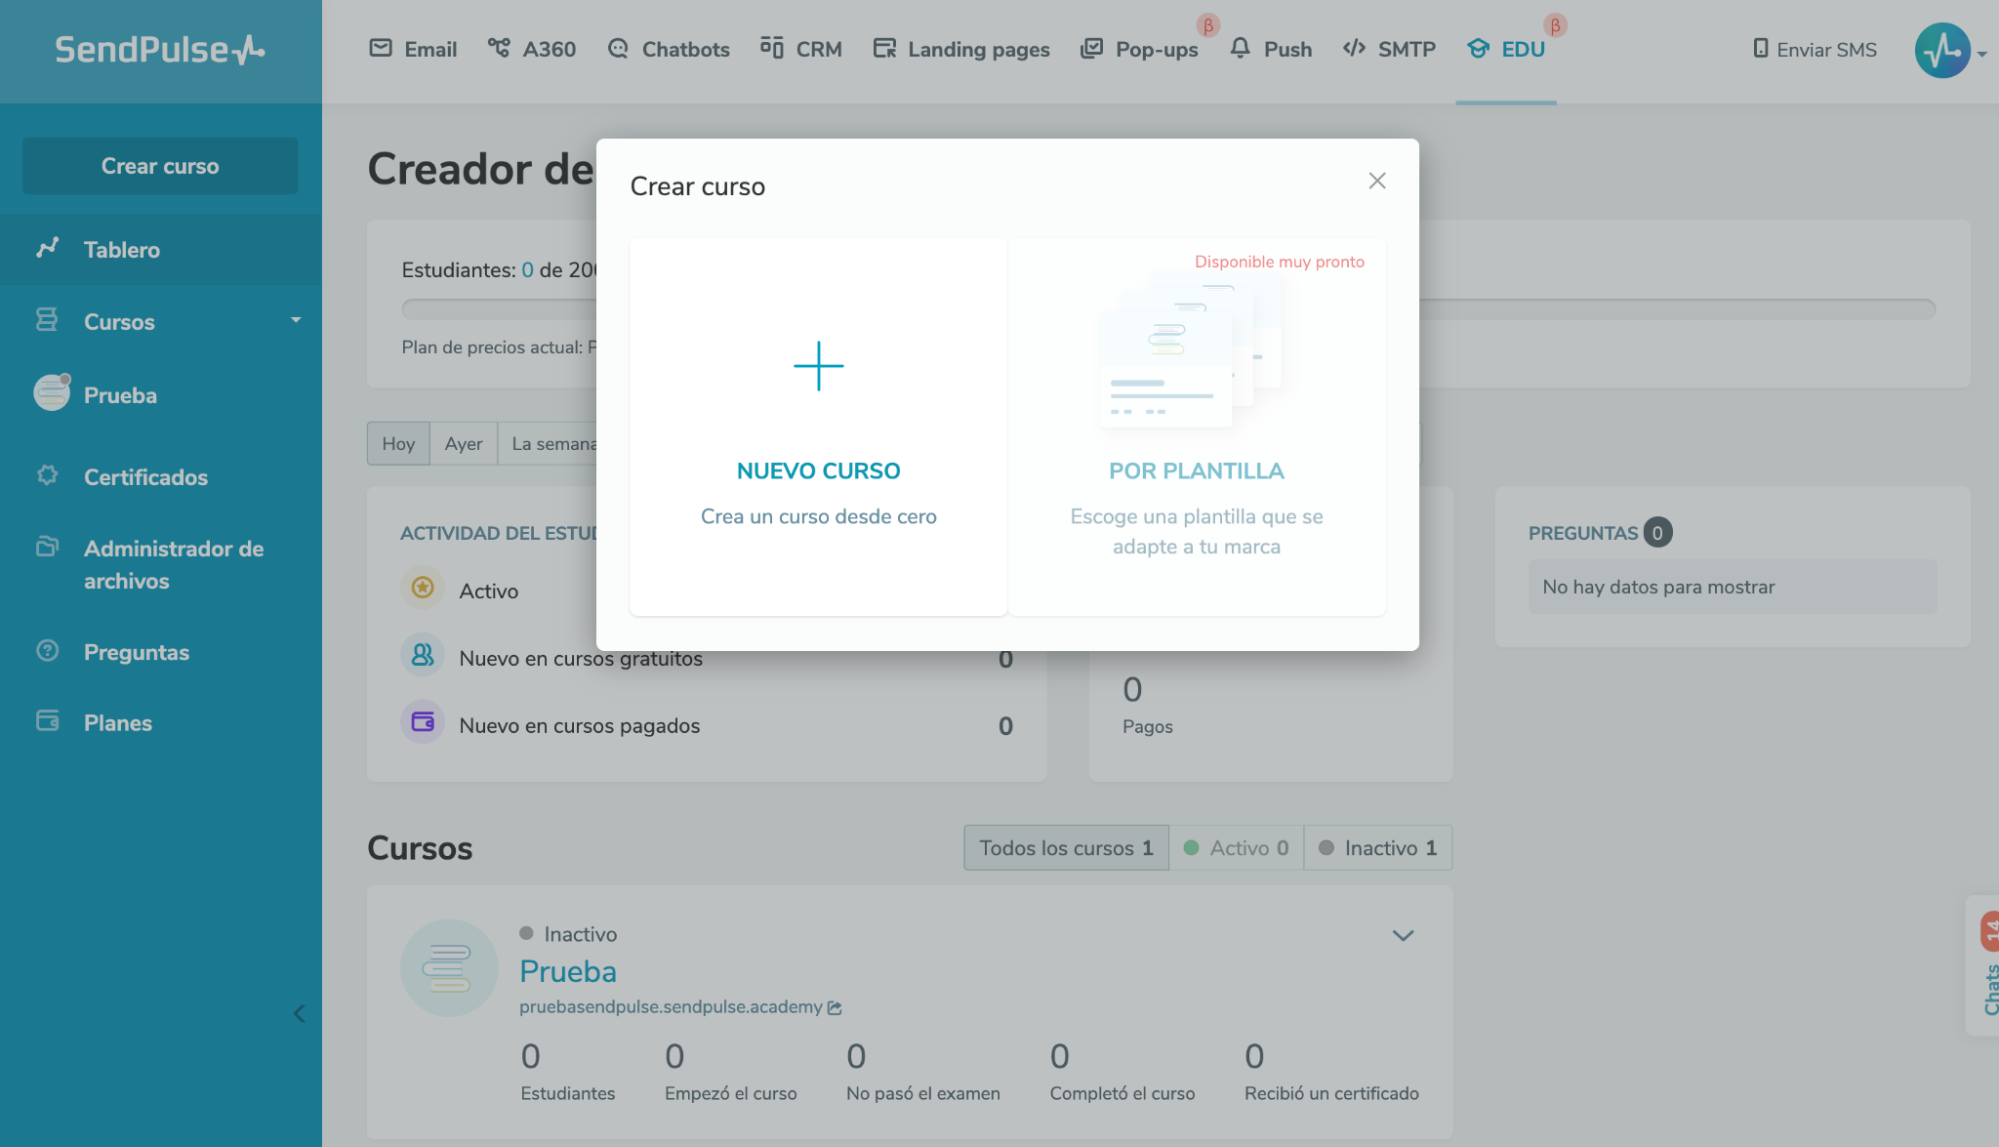Close the Crear curso dialog

coord(1377,181)
